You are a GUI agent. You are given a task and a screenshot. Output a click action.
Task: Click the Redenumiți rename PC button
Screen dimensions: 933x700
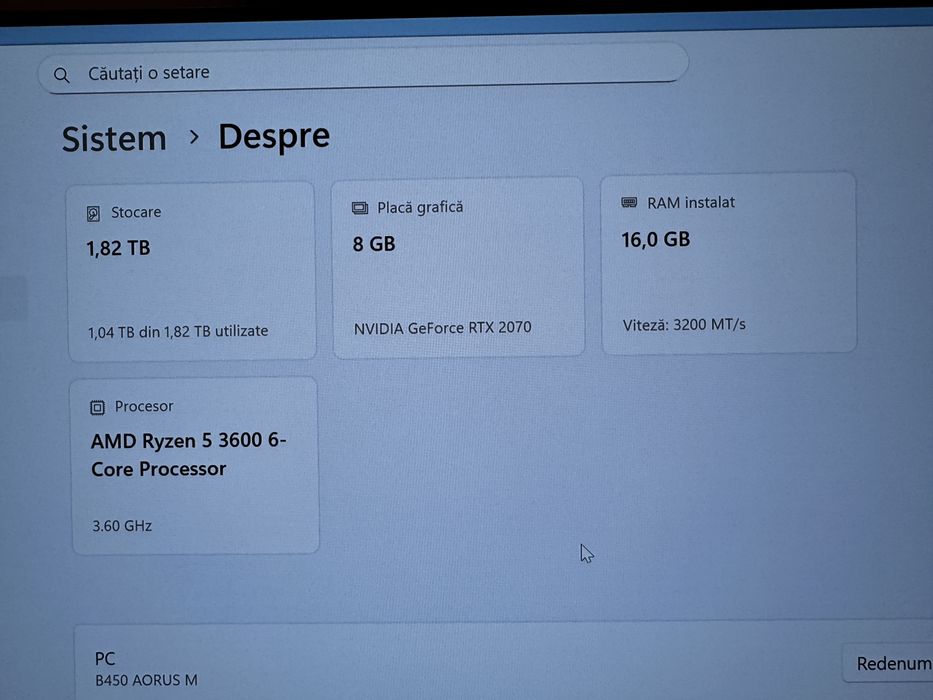pyautogui.click(x=888, y=663)
